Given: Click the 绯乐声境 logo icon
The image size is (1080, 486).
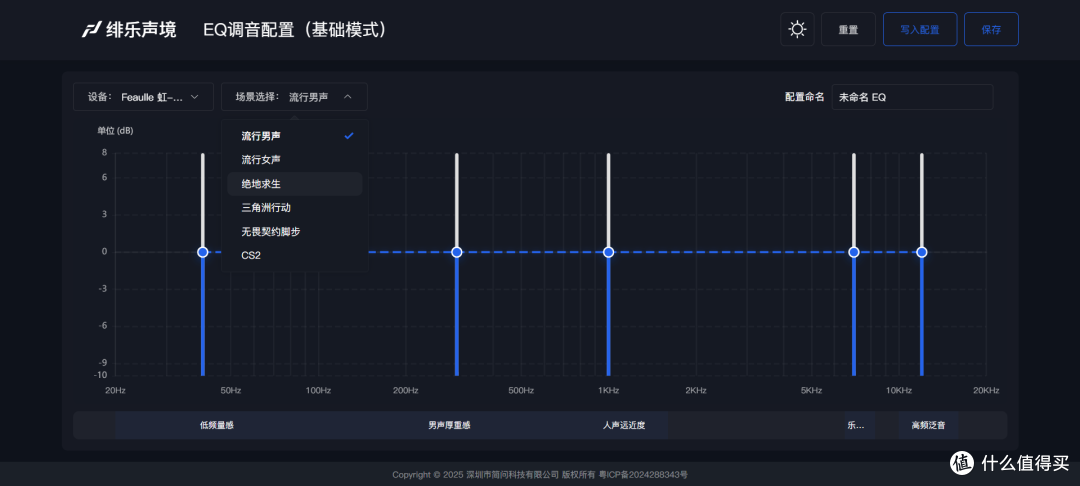Looking at the screenshot, I should click(x=92, y=30).
